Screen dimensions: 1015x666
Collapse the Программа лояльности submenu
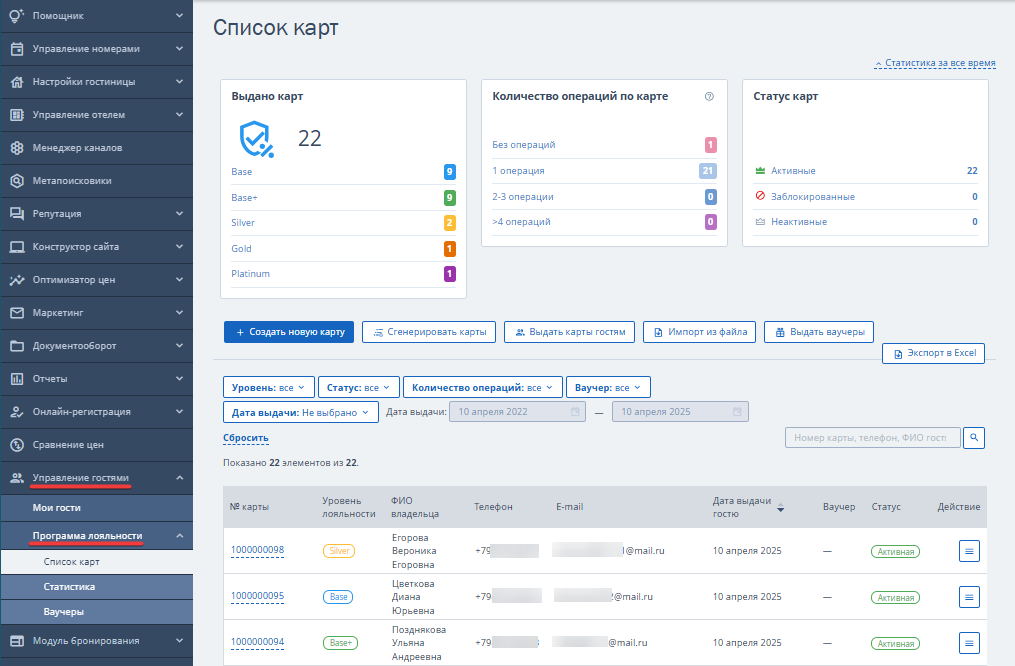click(x=179, y=536)
